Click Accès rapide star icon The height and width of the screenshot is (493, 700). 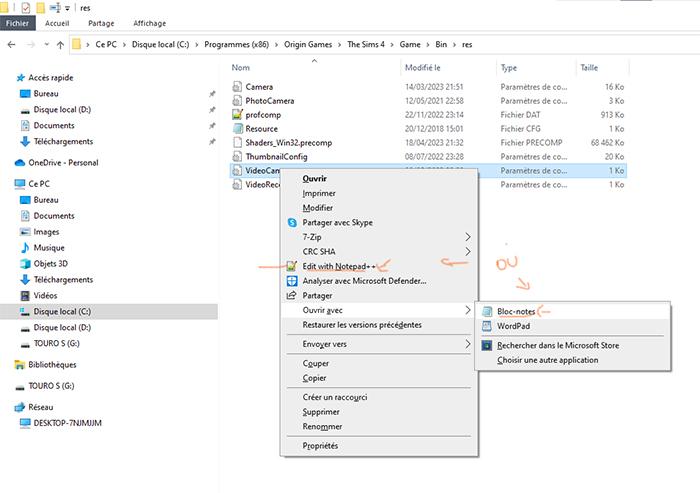[x=20, y=78]
